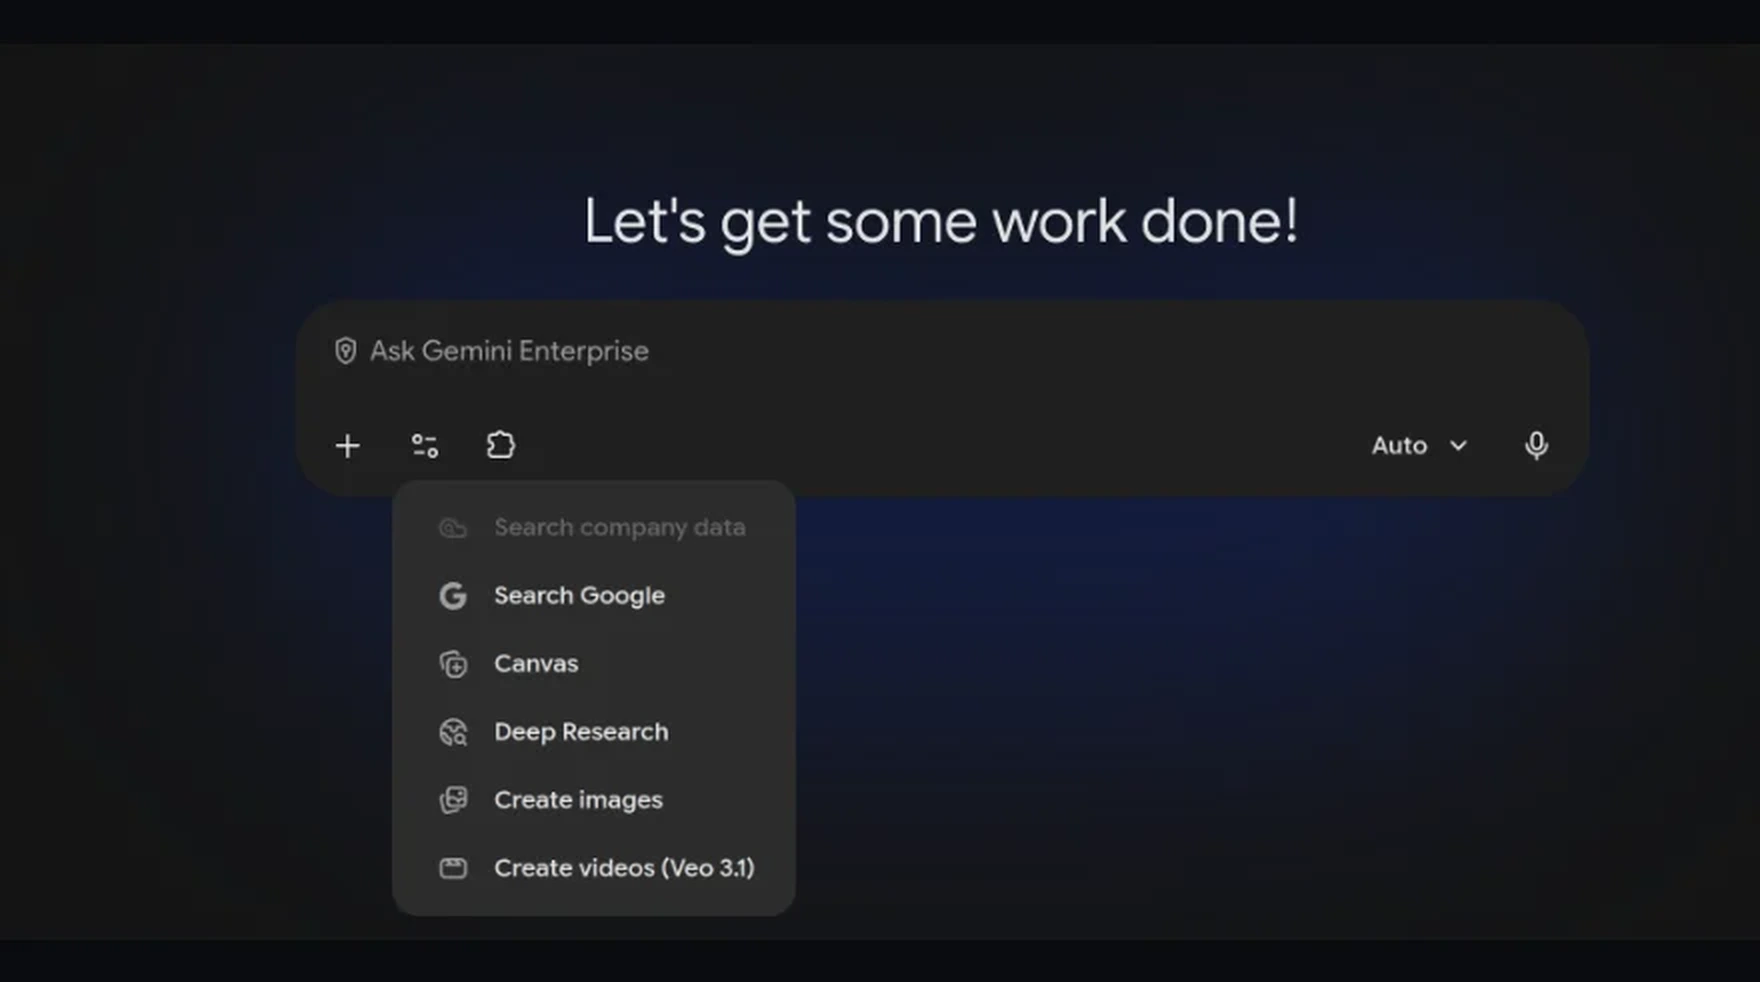1760x982 pixels.
Task: Click the Search company data cloud icon
Action: tap(453, 528)
